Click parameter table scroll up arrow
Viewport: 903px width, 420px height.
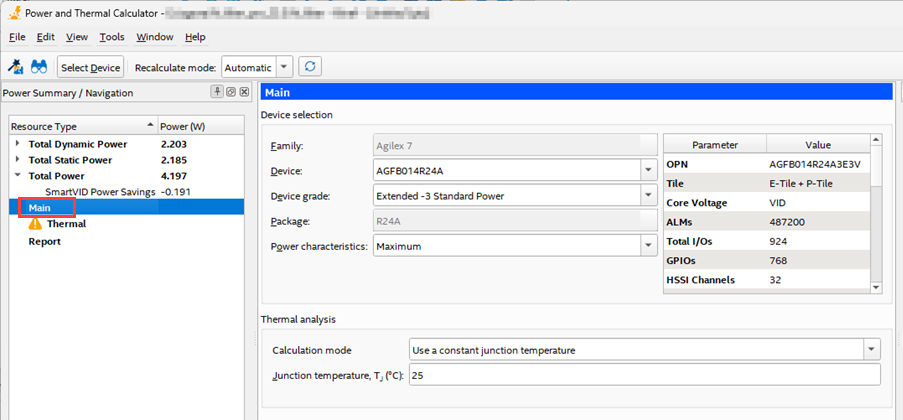pos(876,139)
